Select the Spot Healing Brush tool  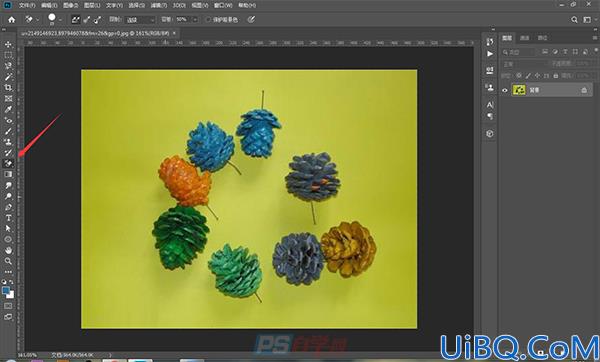[x=8, y=120]
